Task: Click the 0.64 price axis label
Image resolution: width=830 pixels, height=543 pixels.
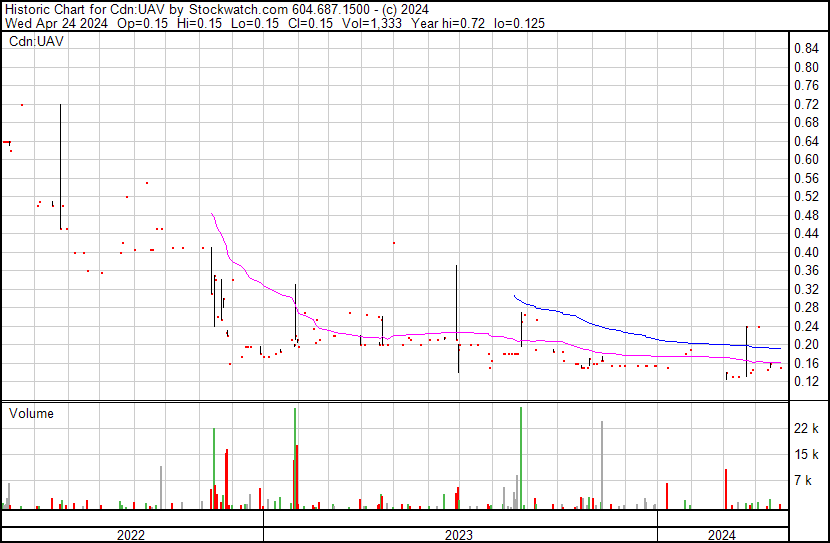Action: [806, 141]
